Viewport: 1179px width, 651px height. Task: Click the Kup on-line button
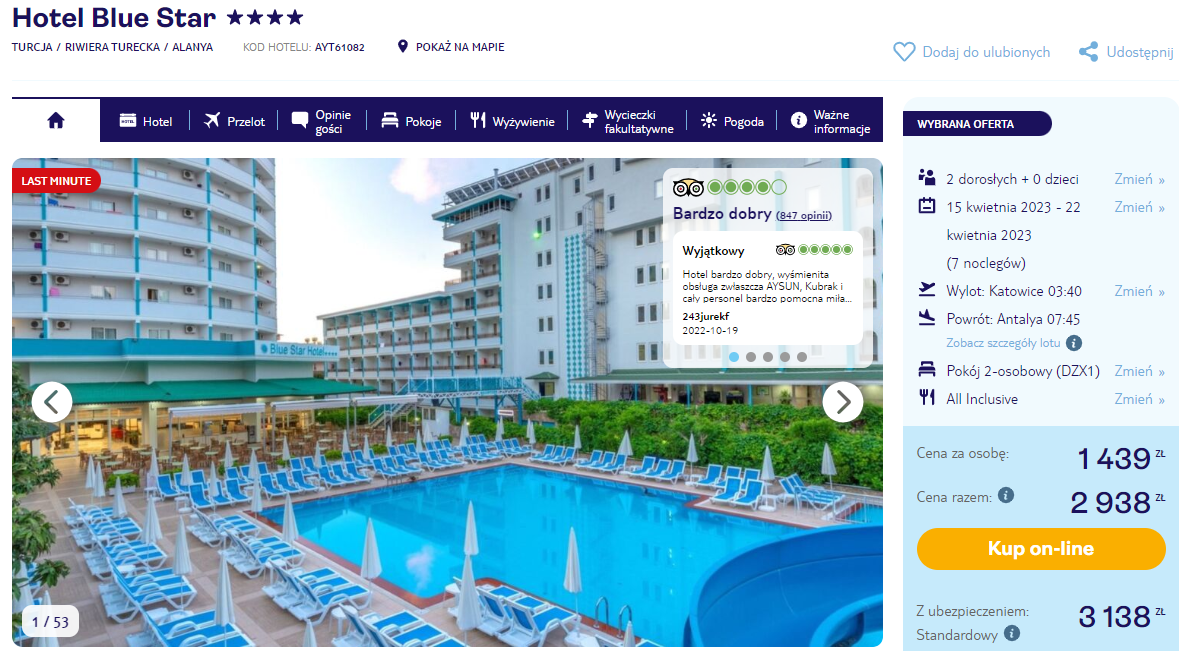coord(1041,549)
